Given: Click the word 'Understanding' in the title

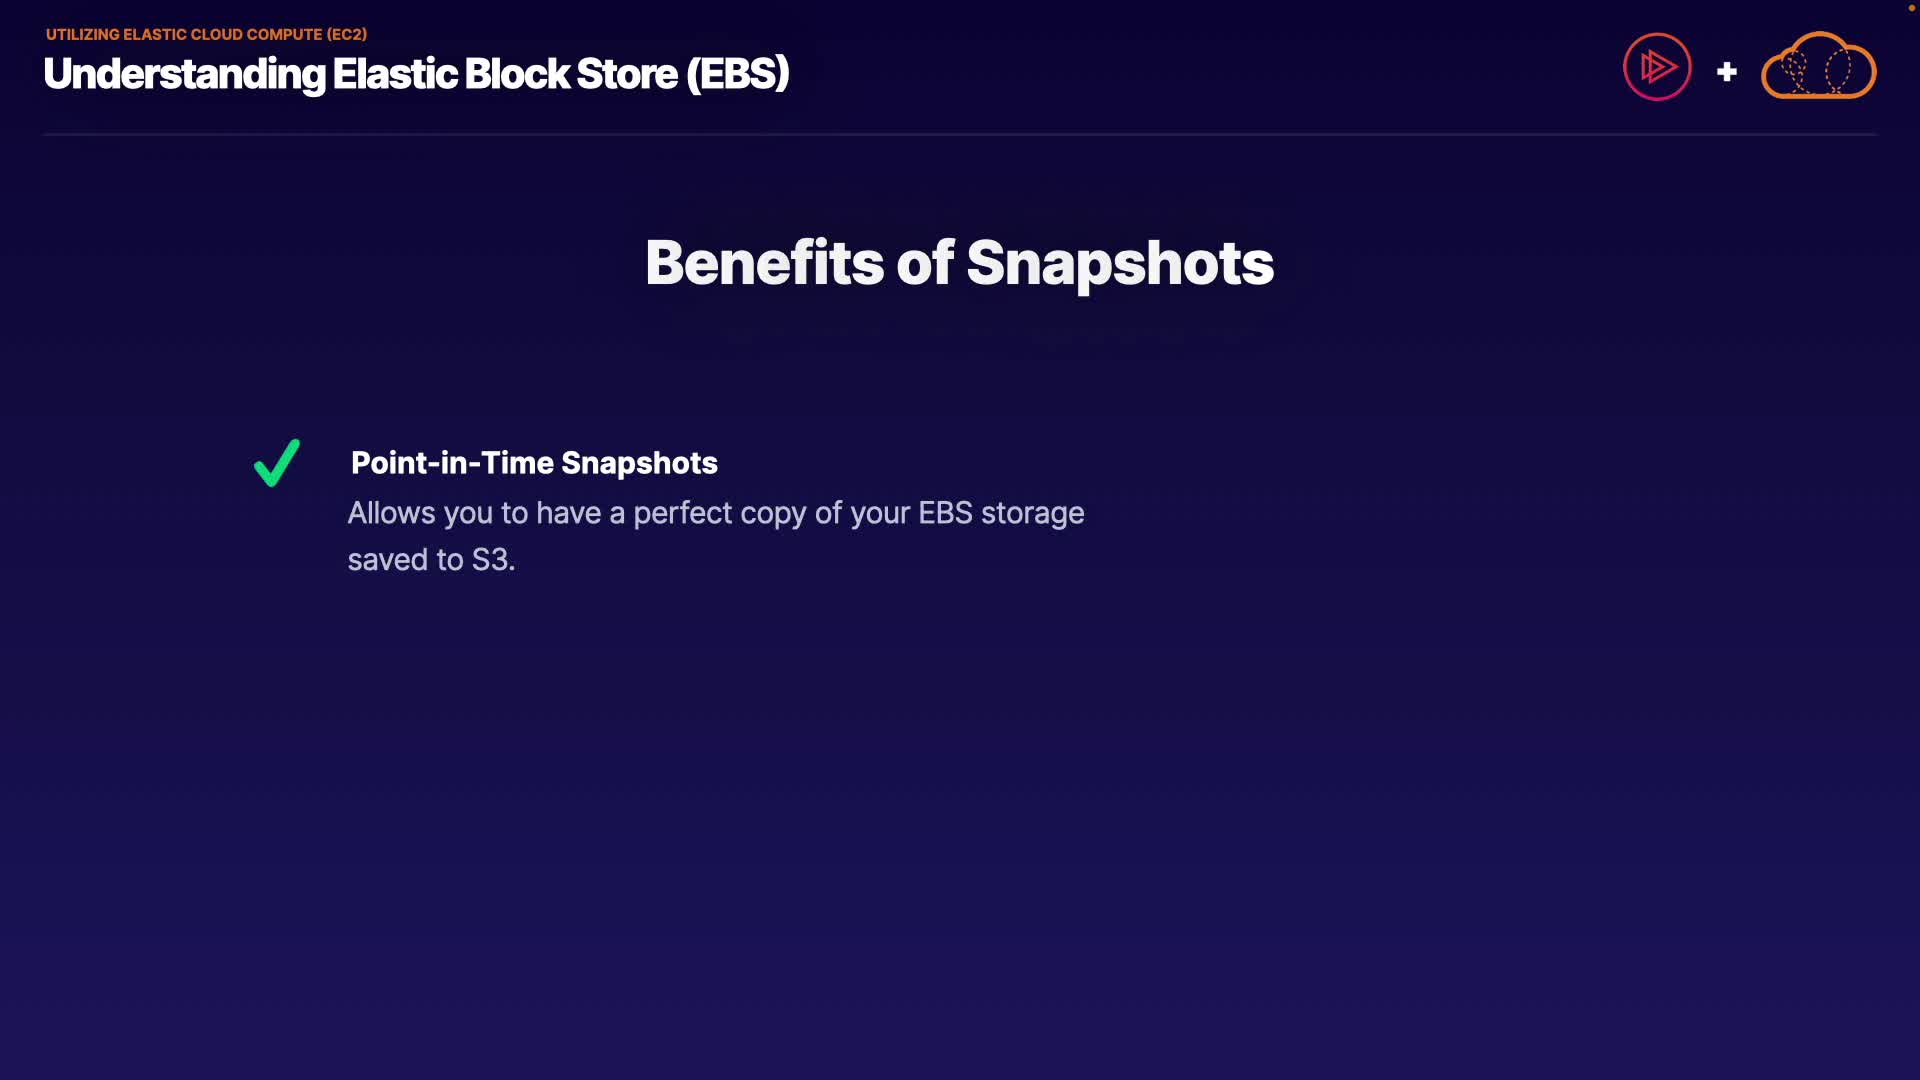Looking at the screenshot, I should [185, 74].
